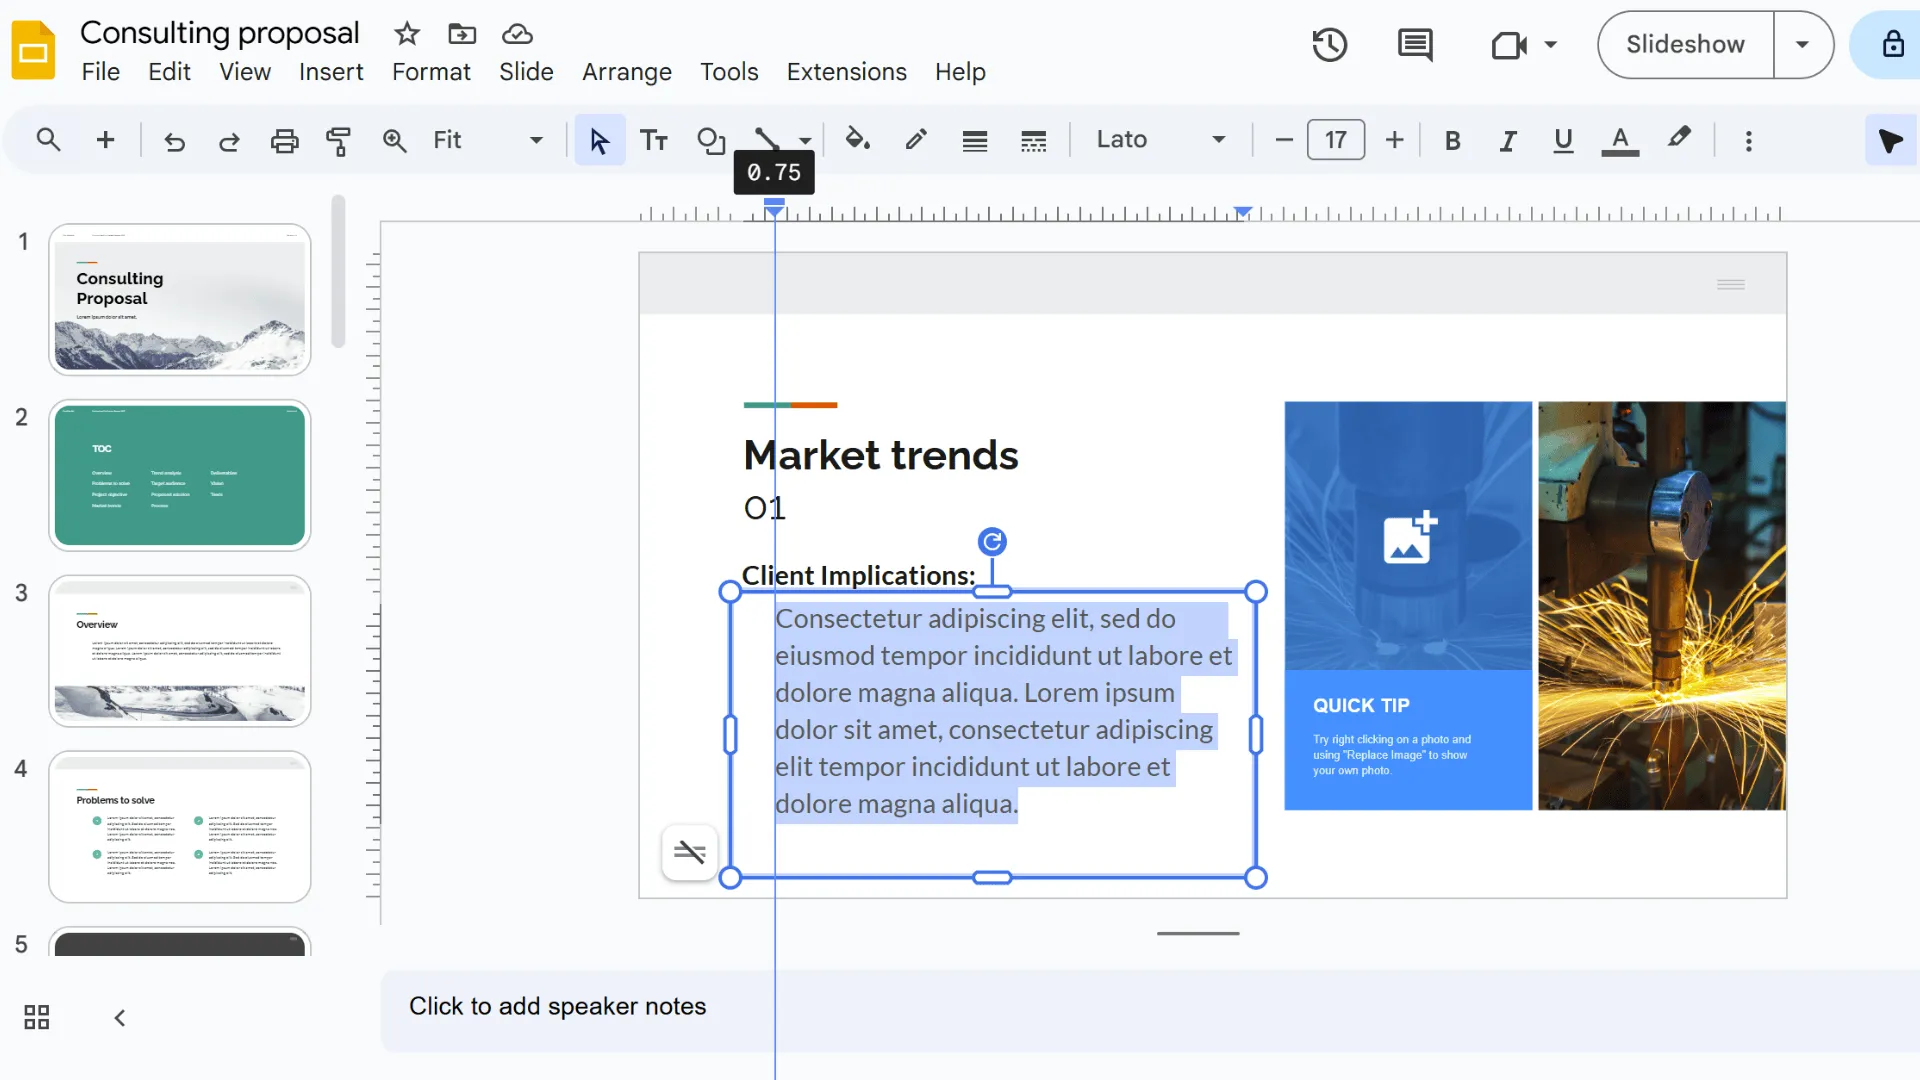Redo the last action
The width and height of the screenshot is (1920, 1080).
pos(229,141)
